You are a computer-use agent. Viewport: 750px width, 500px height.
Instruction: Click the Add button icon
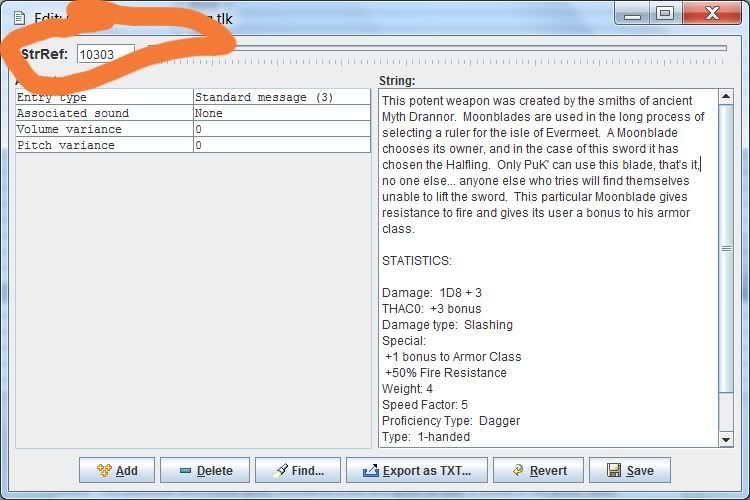coord(103,470)
